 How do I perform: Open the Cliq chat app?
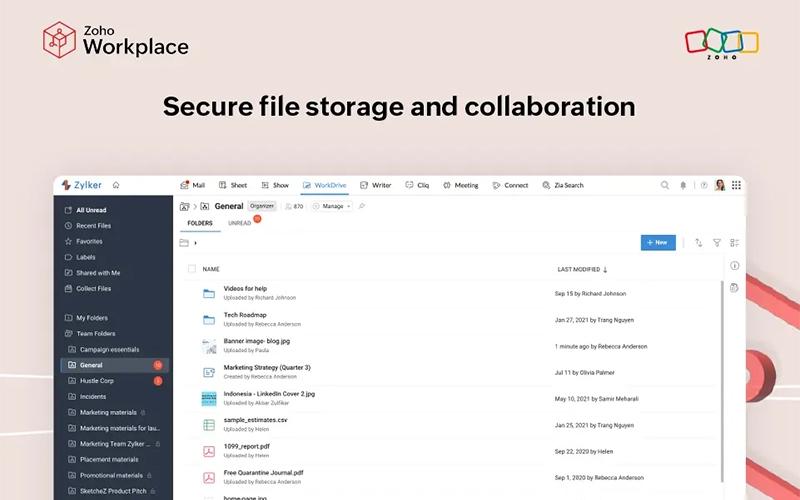(417, 185)
